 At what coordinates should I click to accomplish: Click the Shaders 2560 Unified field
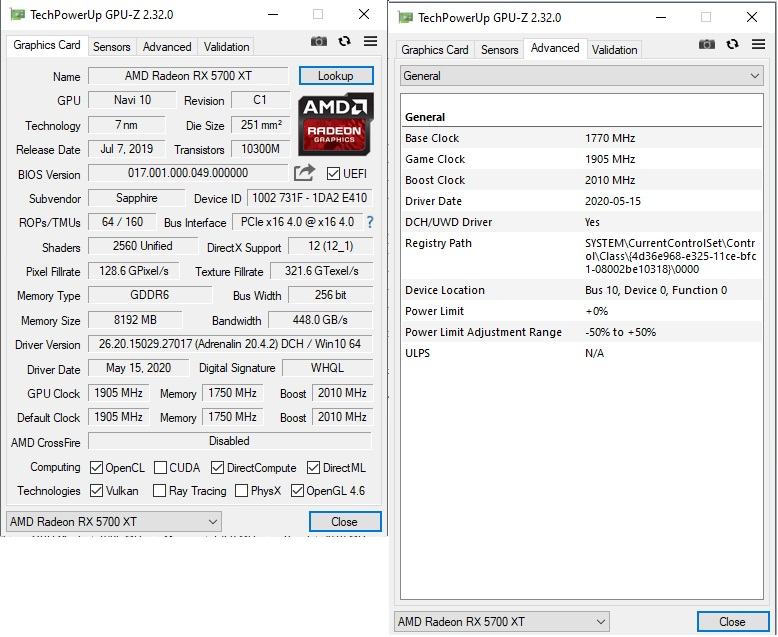(x=143, y=246)
